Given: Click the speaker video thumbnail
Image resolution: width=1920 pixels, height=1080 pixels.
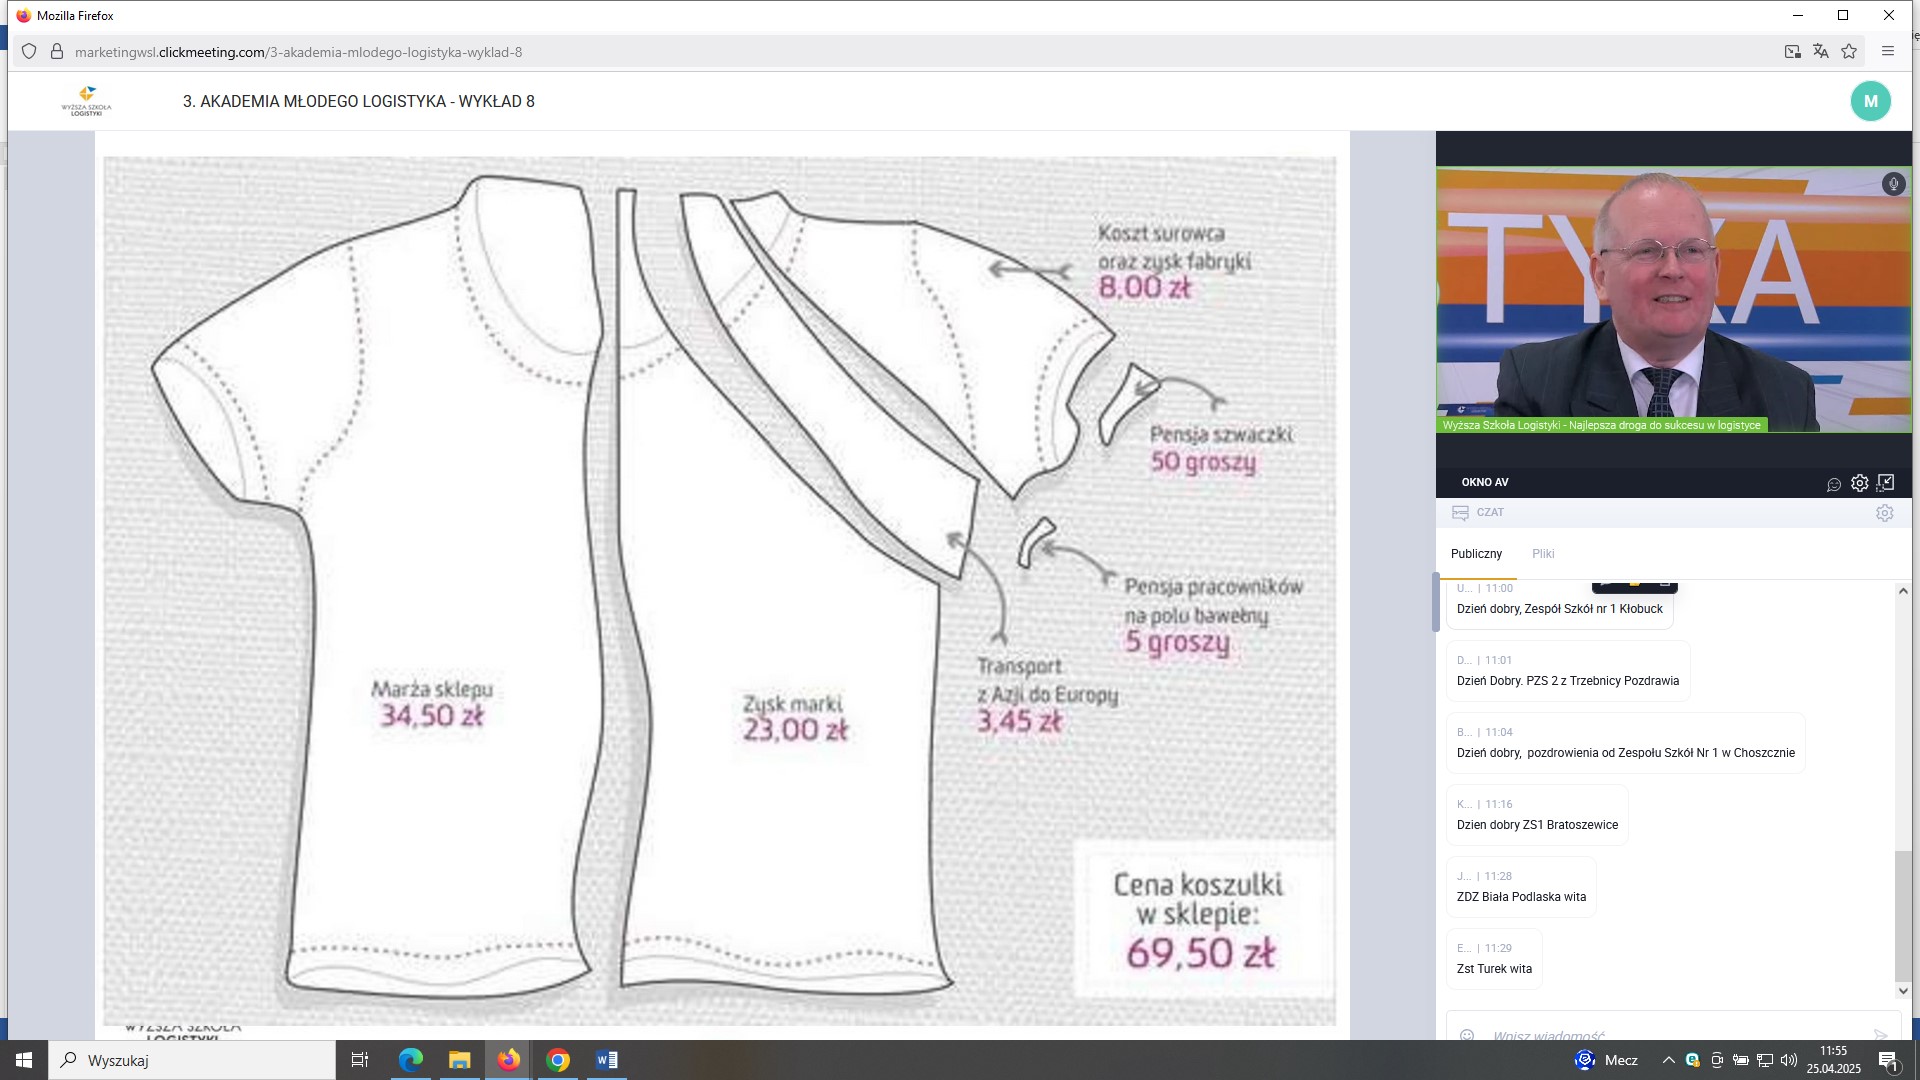Looking at the screenshot, I should [1673, 300].
